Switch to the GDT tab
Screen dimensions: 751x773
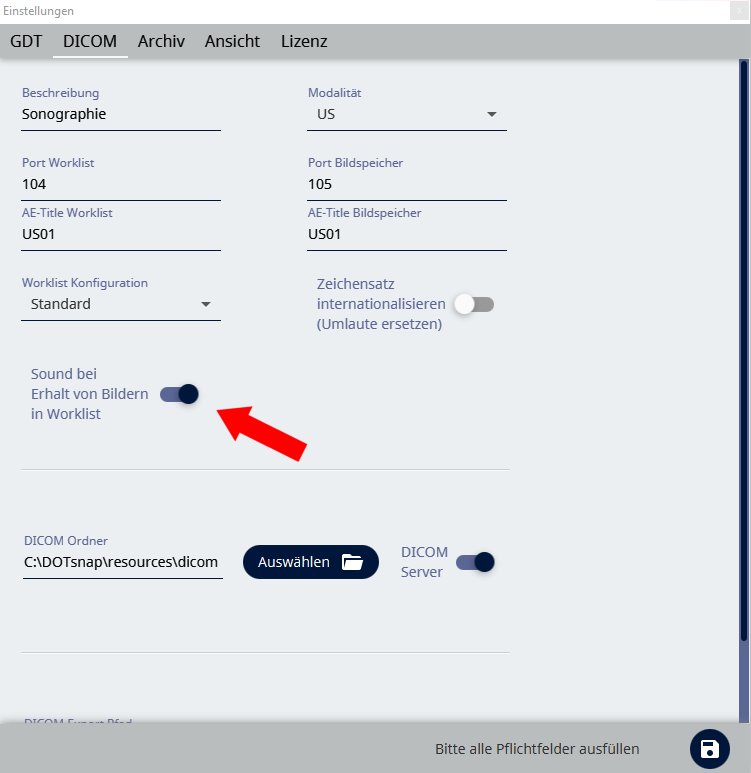(x=26, y=41)
